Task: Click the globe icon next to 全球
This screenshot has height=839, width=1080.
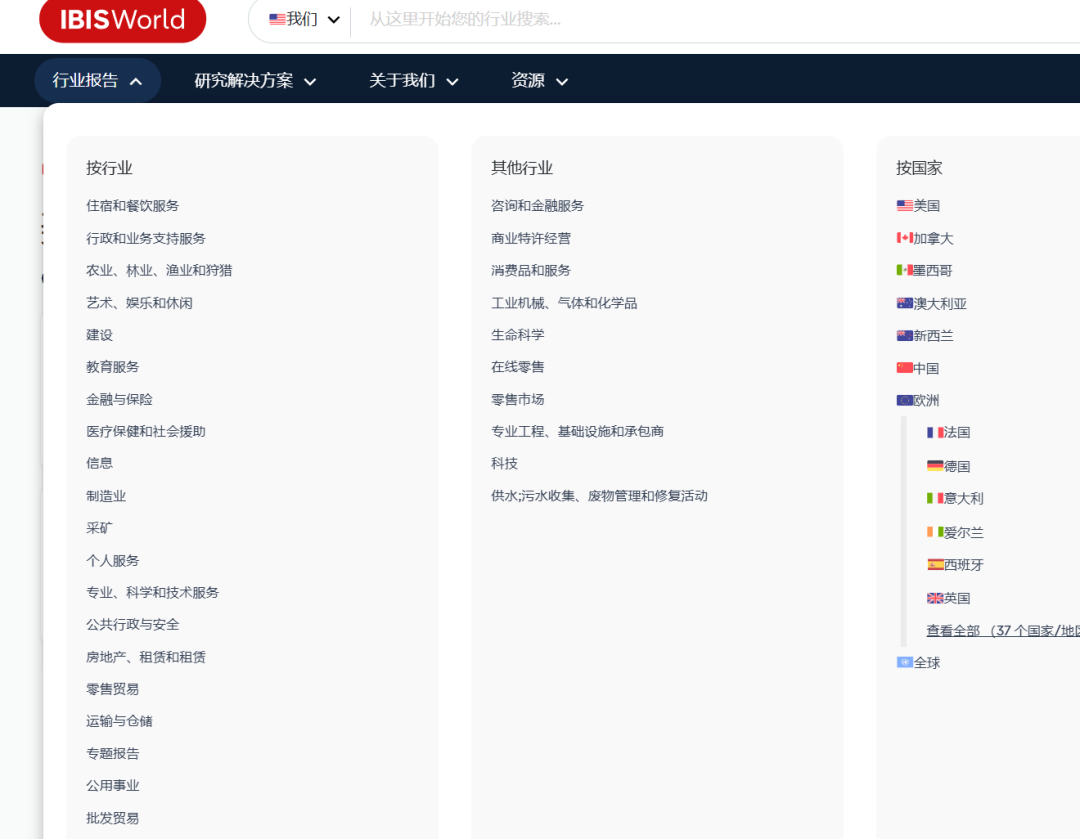Action: 903,661
